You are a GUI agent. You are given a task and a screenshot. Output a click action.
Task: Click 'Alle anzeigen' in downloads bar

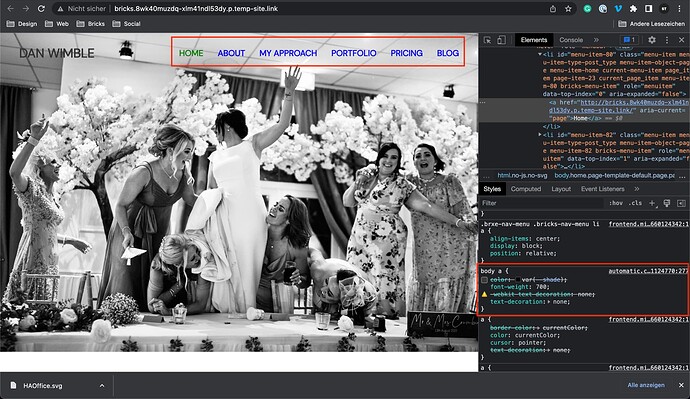[646, 385]
